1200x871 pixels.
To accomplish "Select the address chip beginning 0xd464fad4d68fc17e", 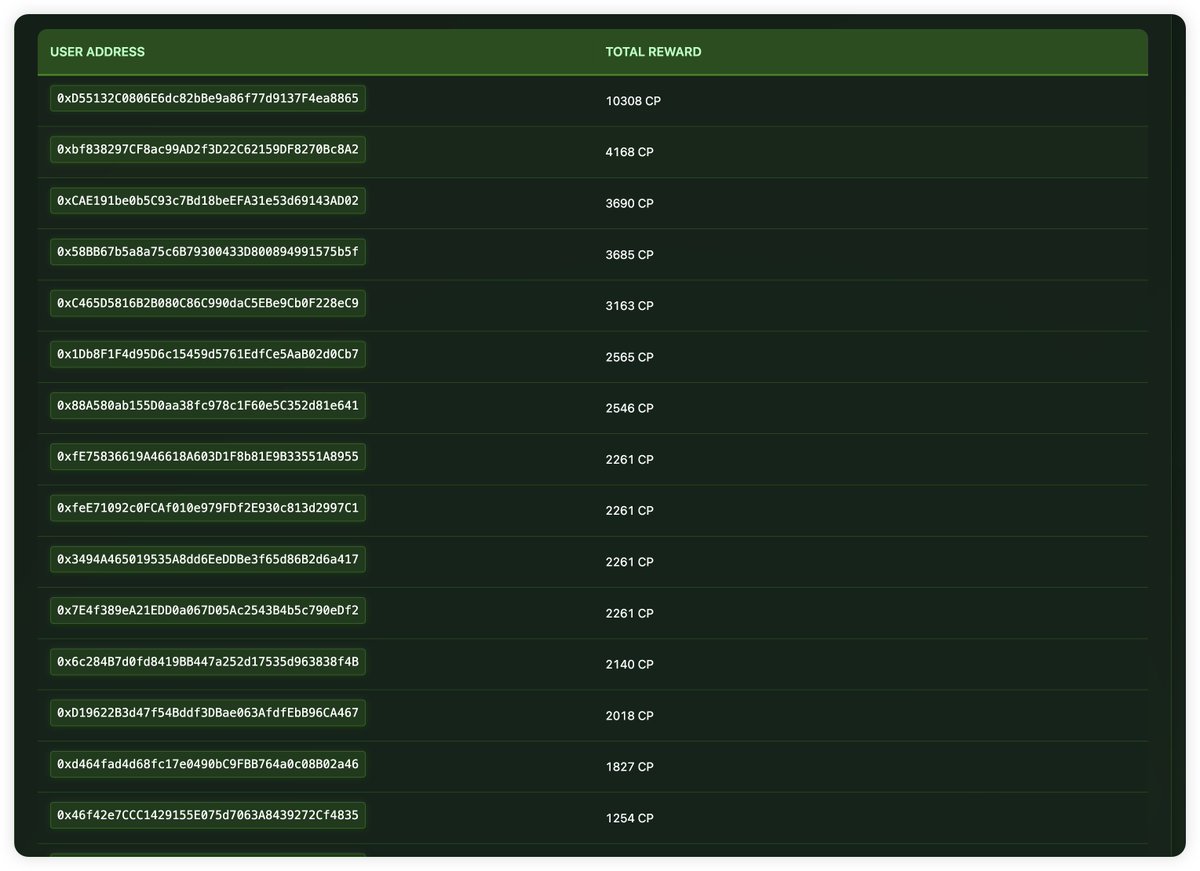I will [205, 763].
